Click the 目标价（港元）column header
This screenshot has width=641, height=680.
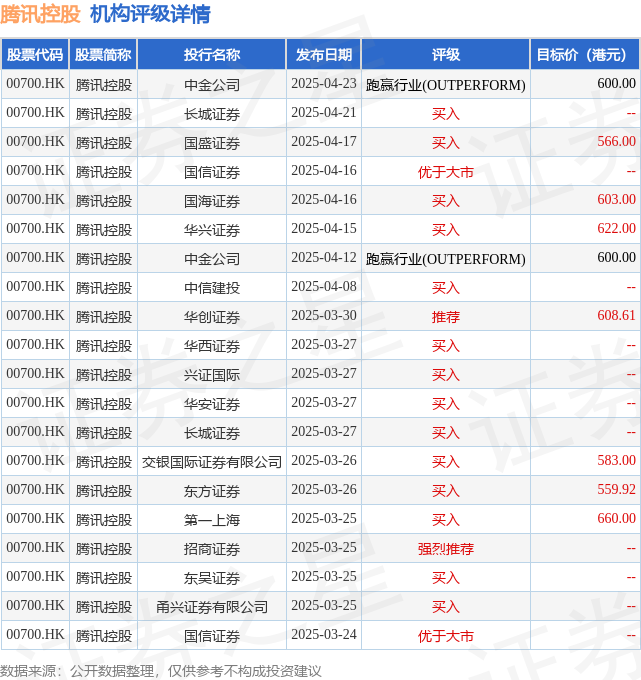584,55
